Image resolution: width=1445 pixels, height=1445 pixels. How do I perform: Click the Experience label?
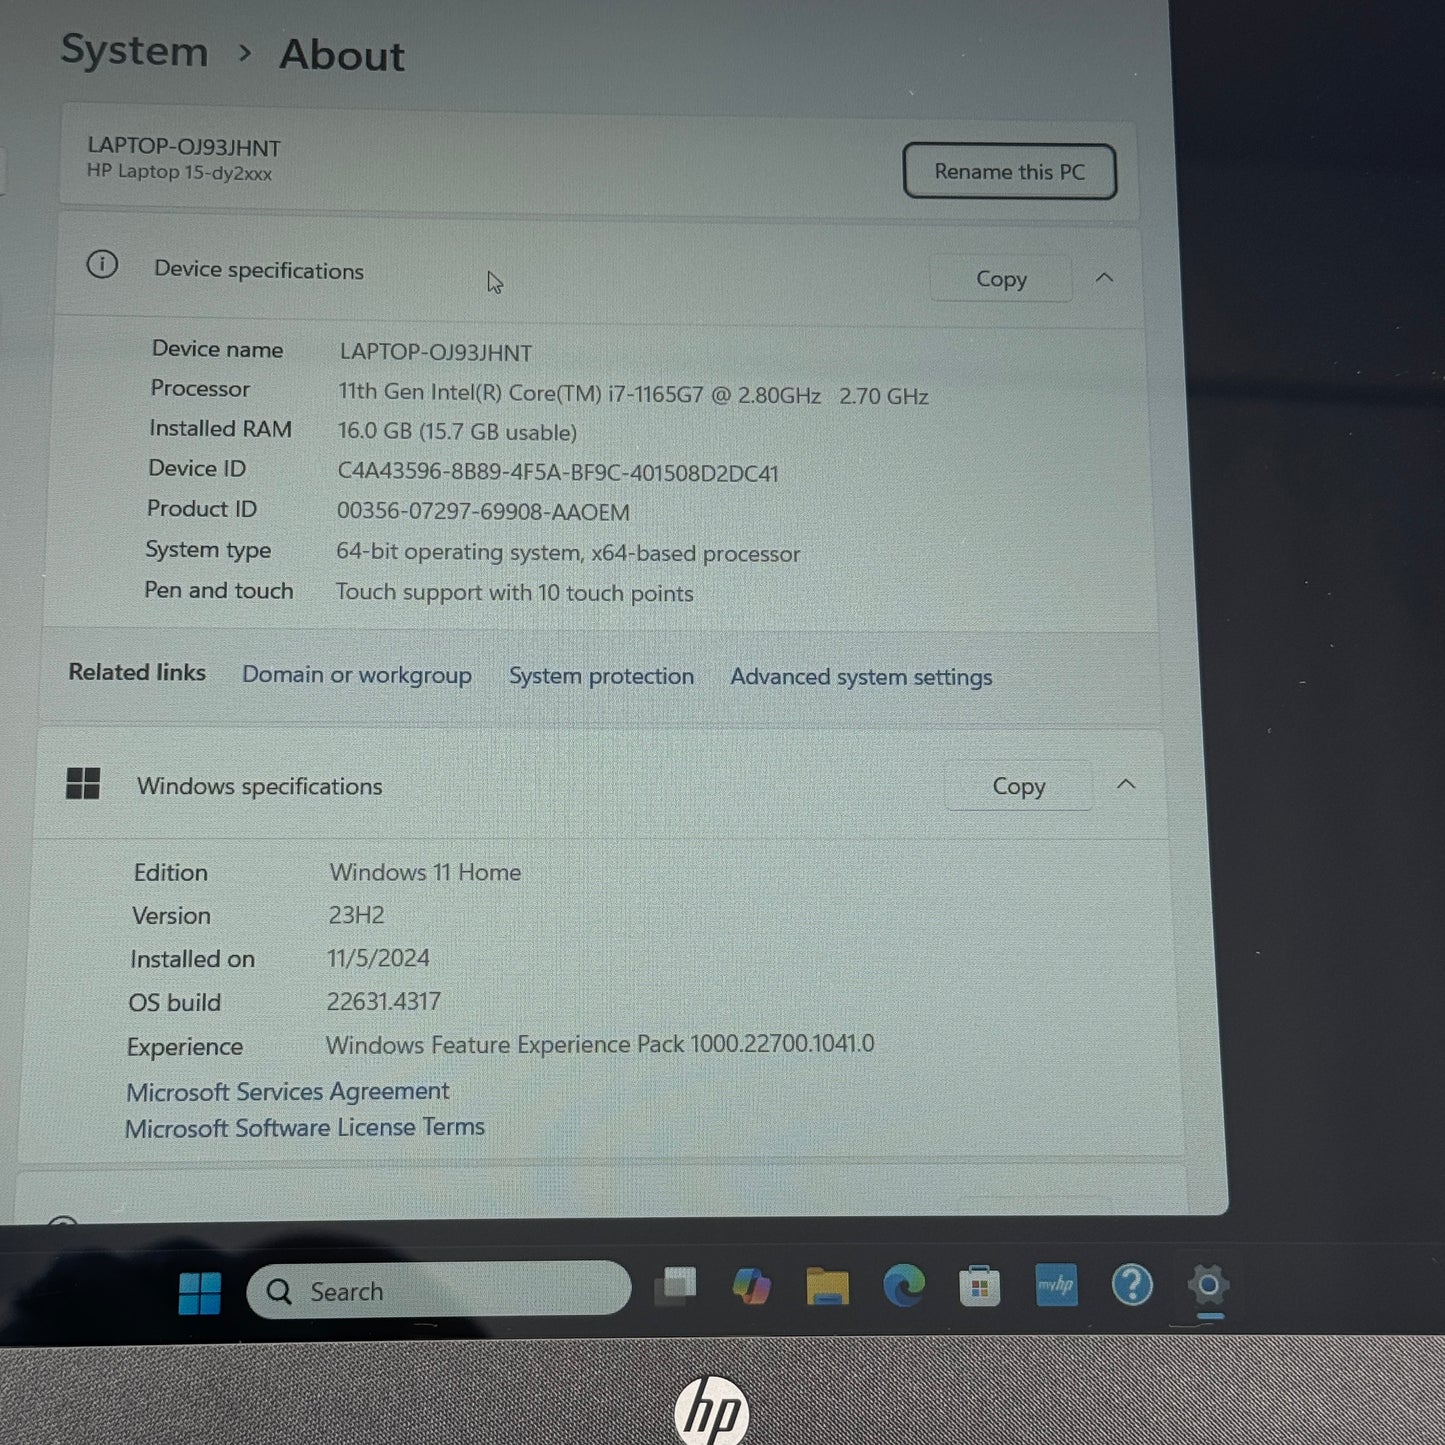click(185, 1047)
